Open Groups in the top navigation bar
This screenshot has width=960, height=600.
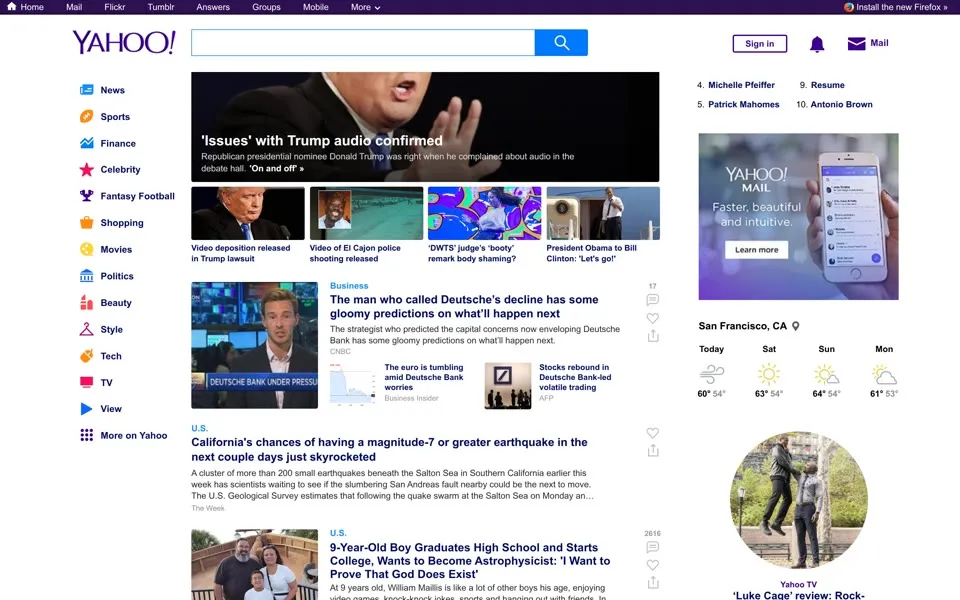tap(266, 7)
